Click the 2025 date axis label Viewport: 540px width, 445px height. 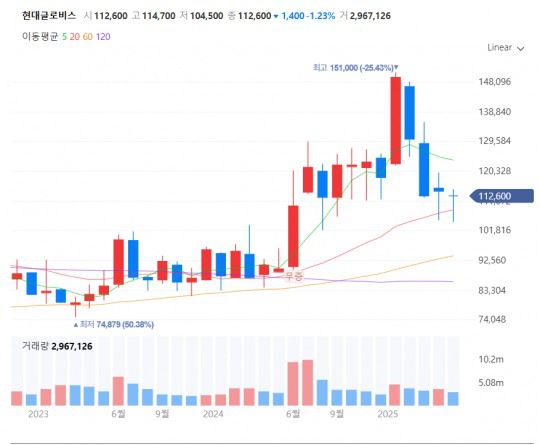point(388,414)
